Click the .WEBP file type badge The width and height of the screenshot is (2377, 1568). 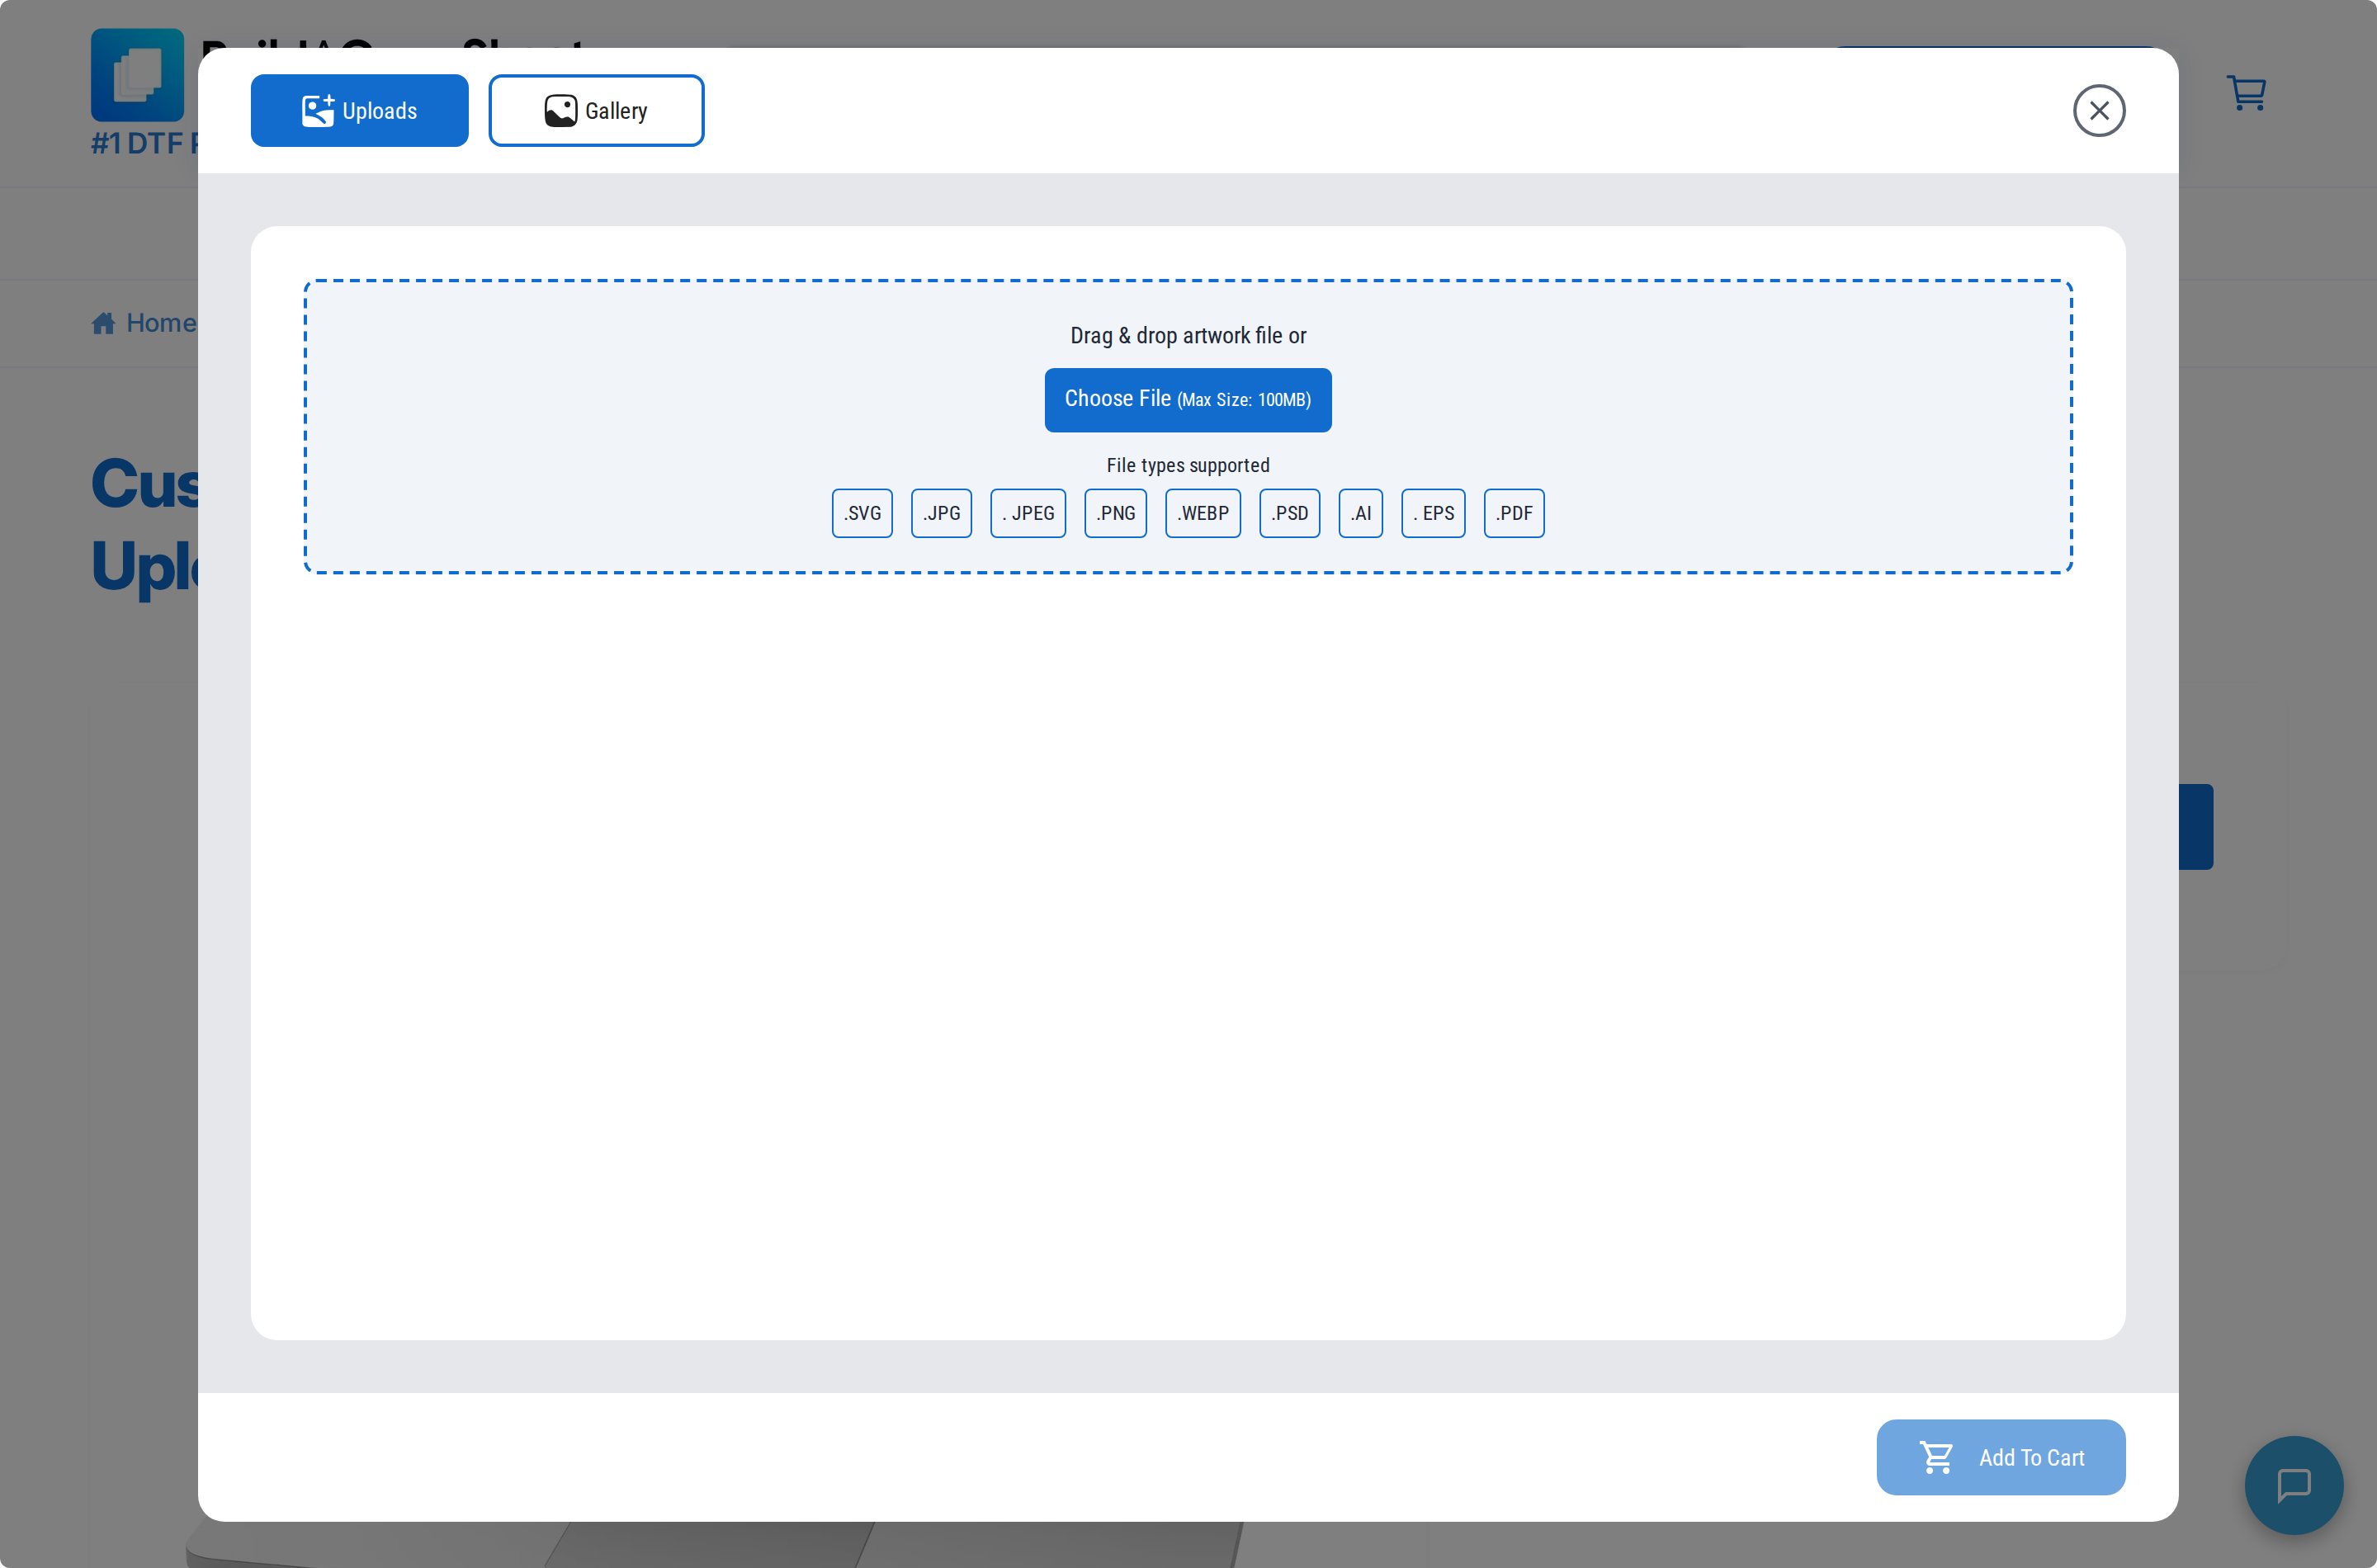[1203, 513]
